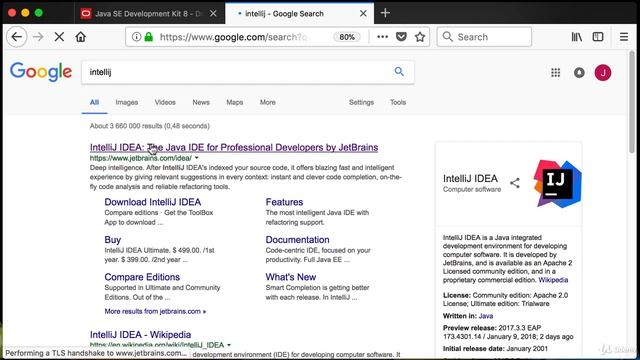The width and height of the screenshot is (640, 360).
Task: Switch to Images results
Action: pos(127,102)
